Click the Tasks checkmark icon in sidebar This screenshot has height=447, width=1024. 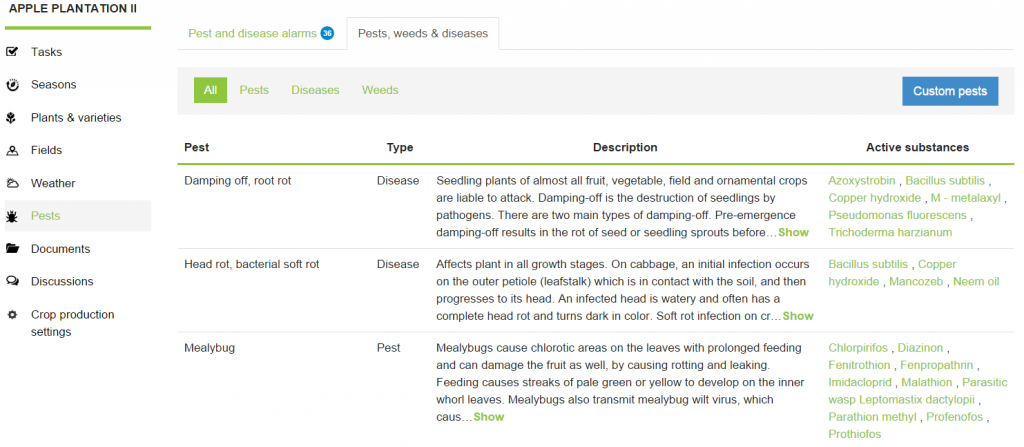[12, 52]
